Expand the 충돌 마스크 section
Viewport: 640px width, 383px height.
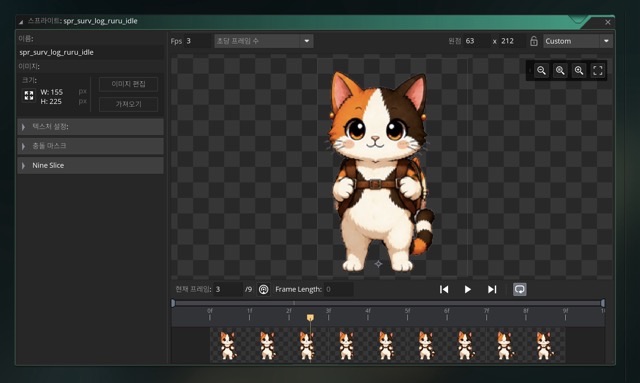point(91,146)
